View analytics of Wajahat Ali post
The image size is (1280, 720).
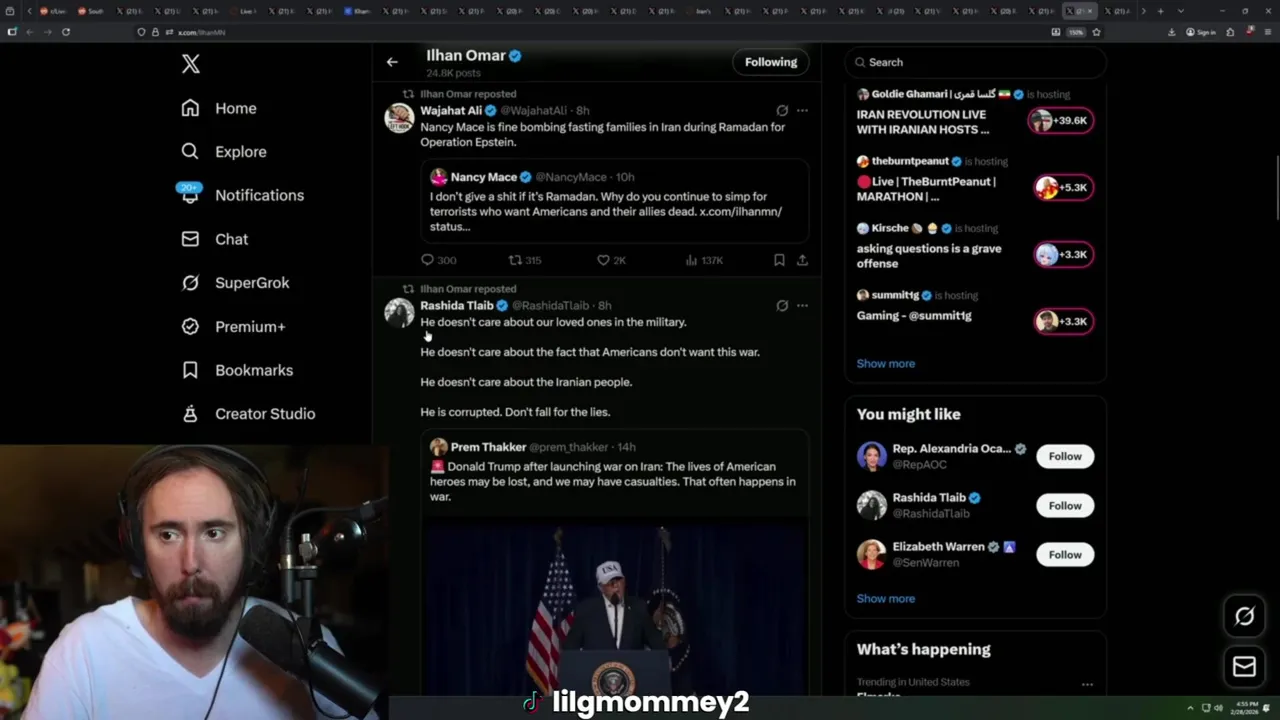tap(704, 260)
